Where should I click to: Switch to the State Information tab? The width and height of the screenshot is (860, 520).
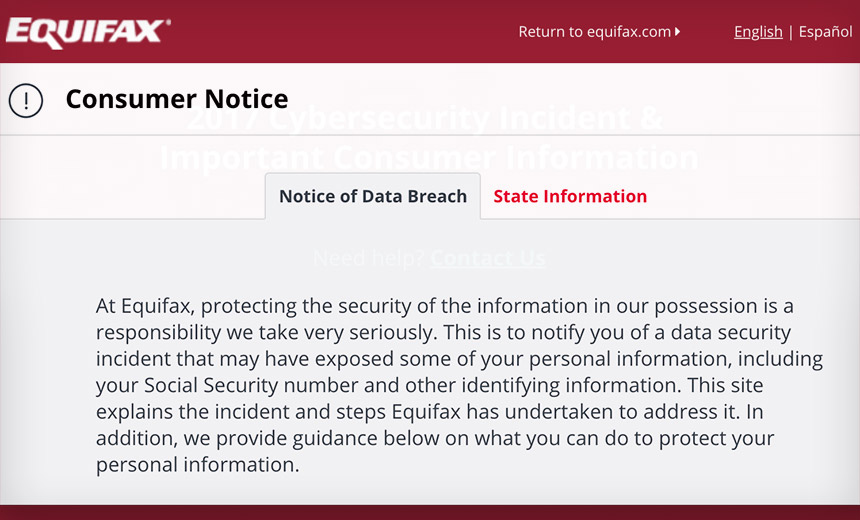click(x=570, y=196)
